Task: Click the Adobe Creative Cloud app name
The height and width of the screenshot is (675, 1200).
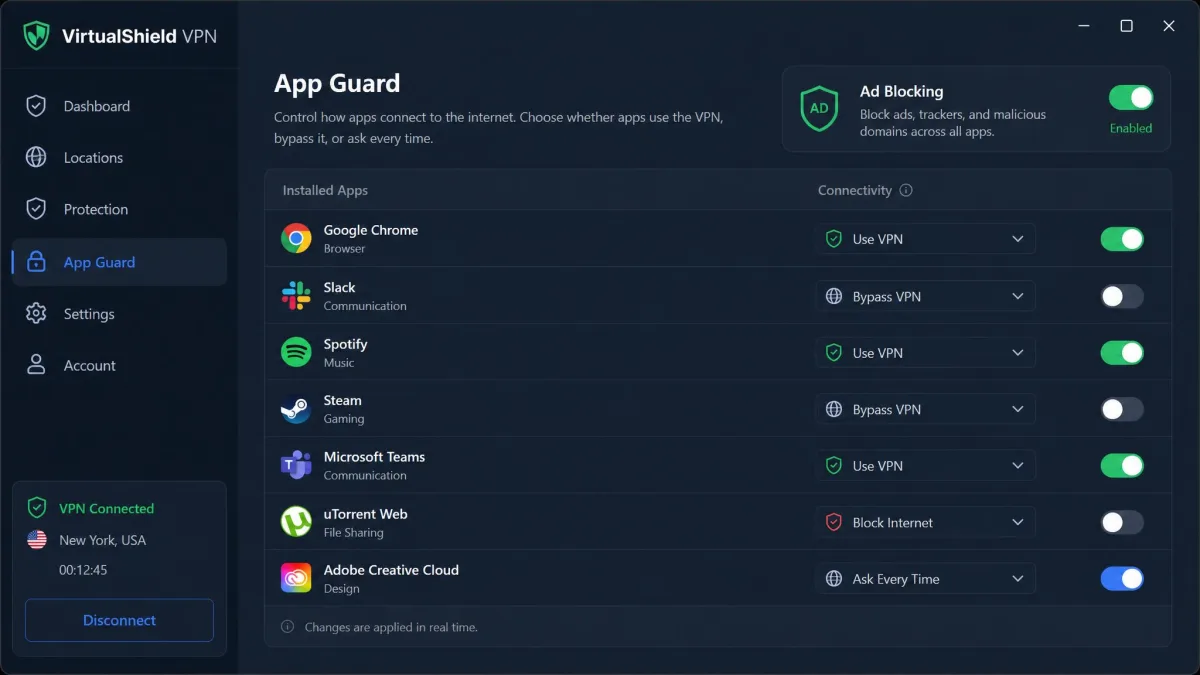Action: coord(391,570)
